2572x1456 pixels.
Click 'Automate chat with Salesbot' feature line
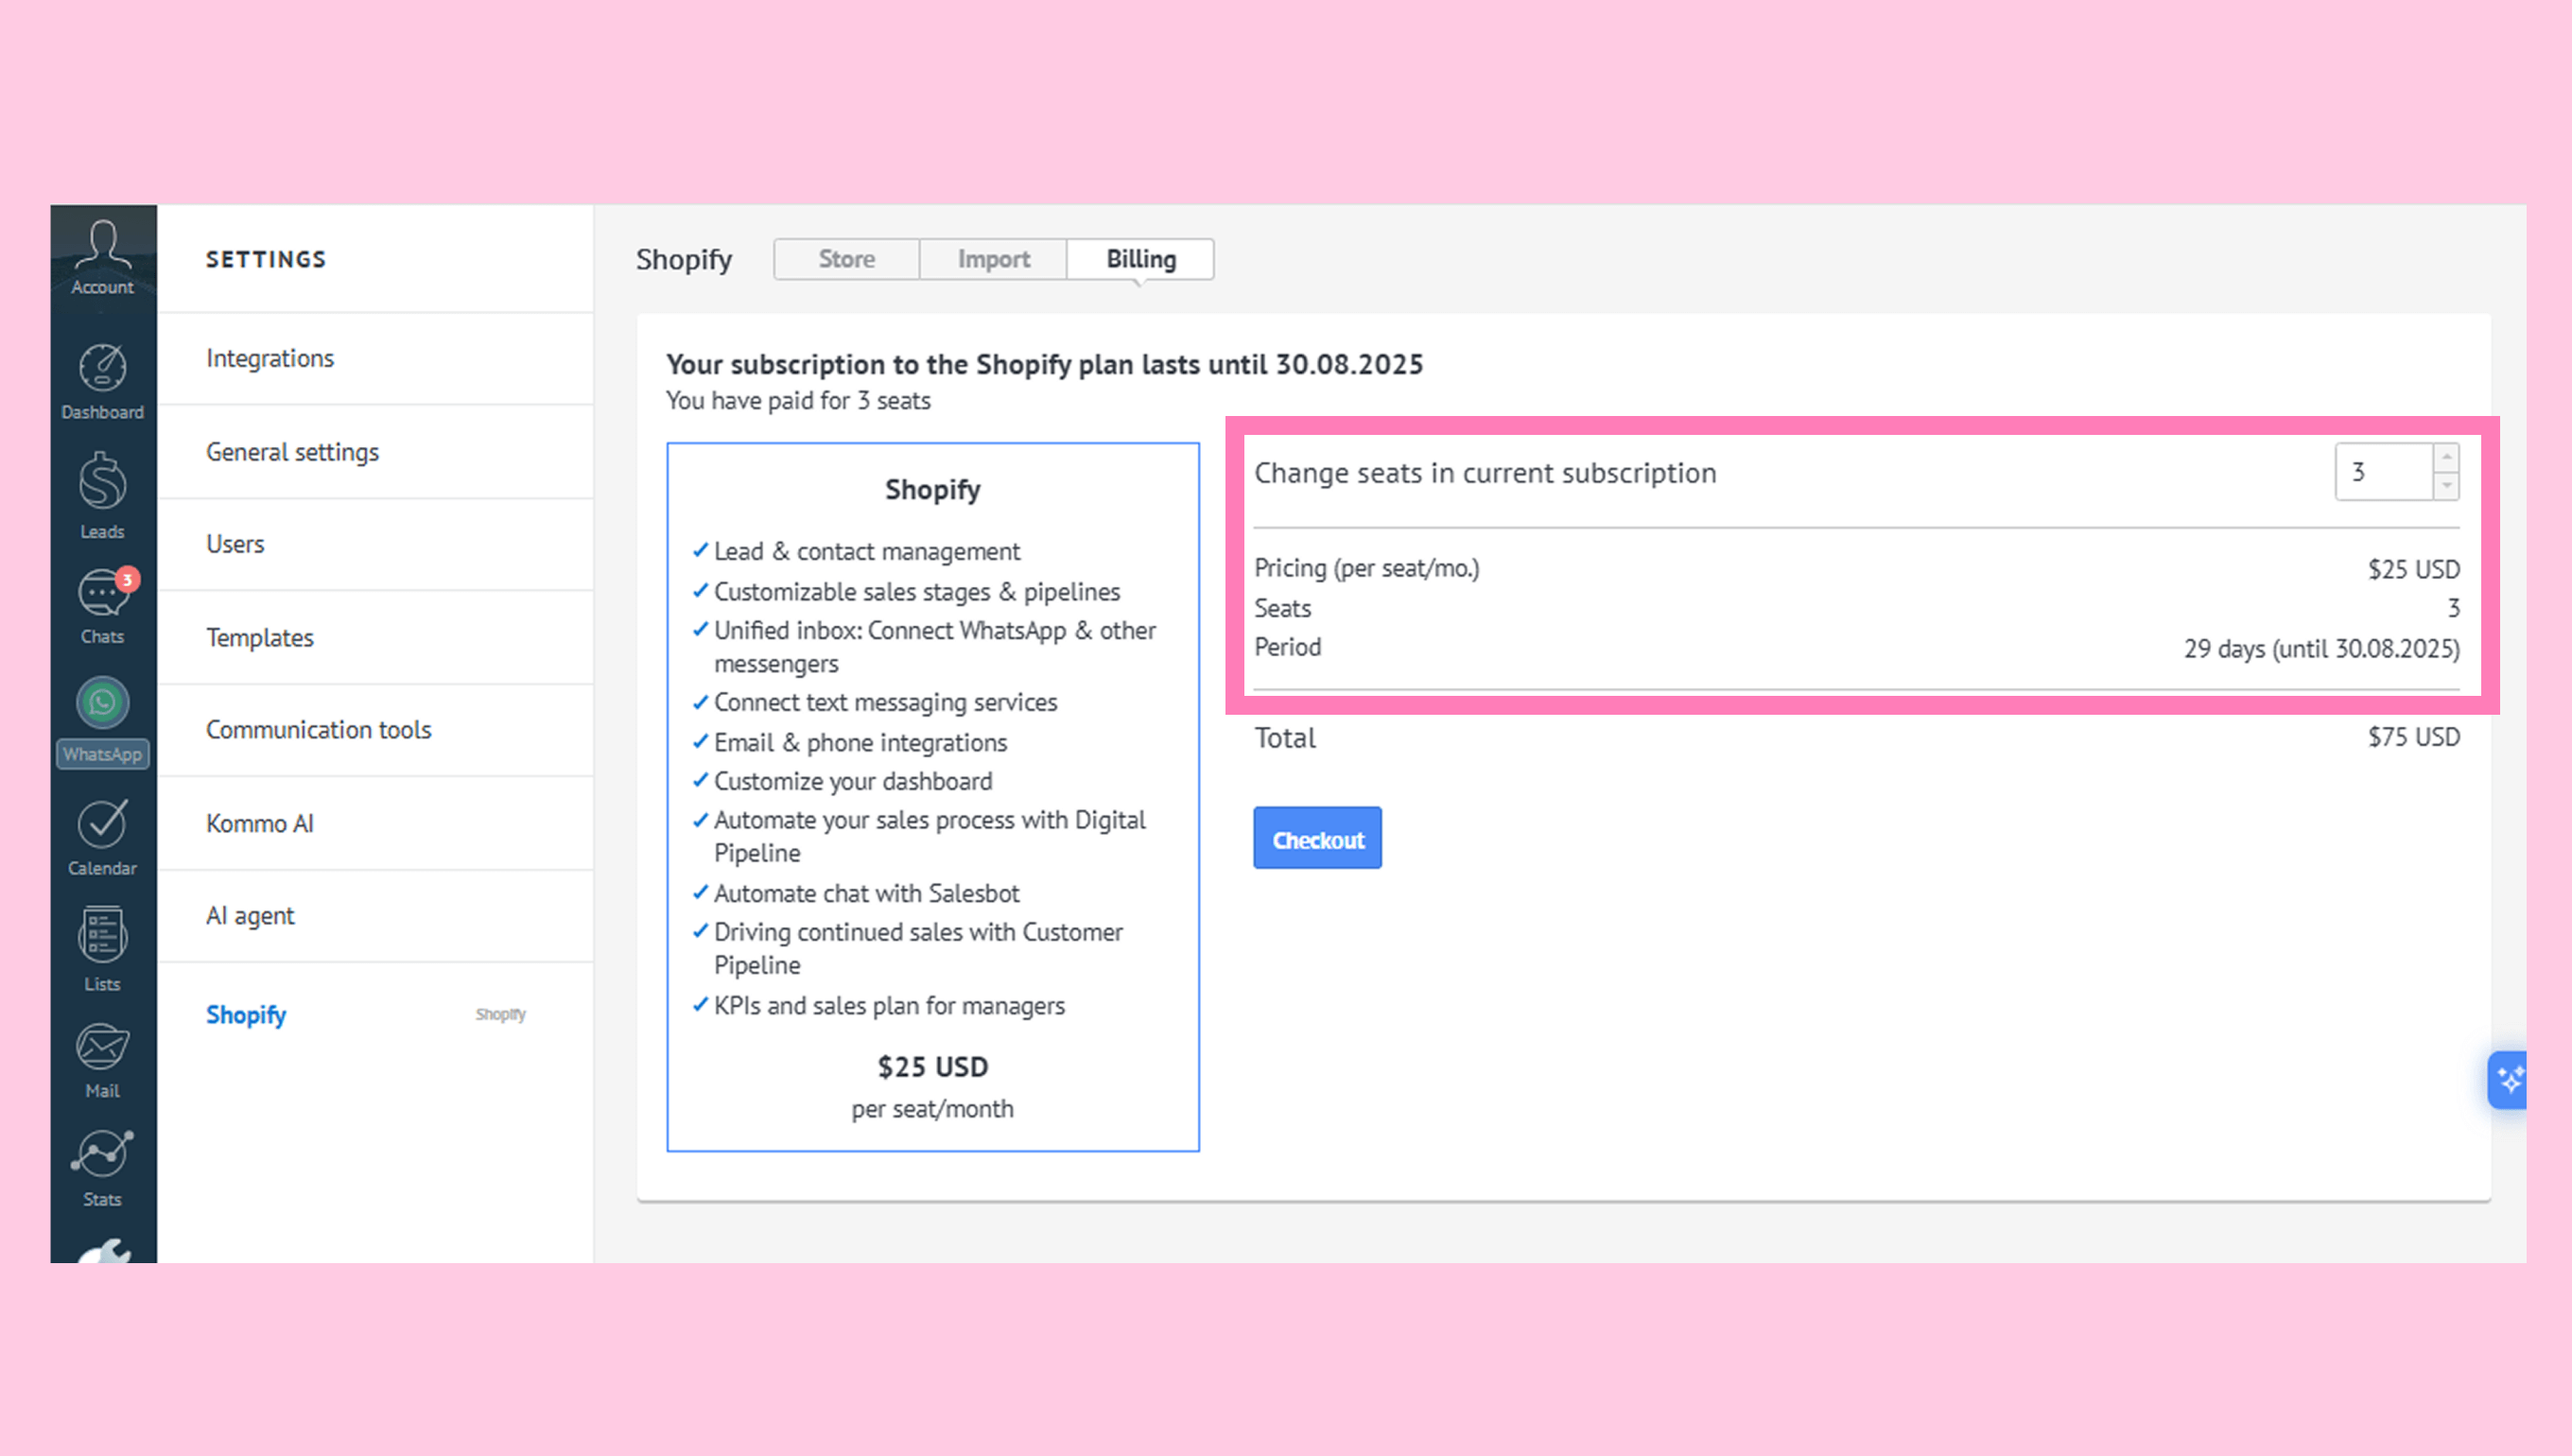coord(866,894)
